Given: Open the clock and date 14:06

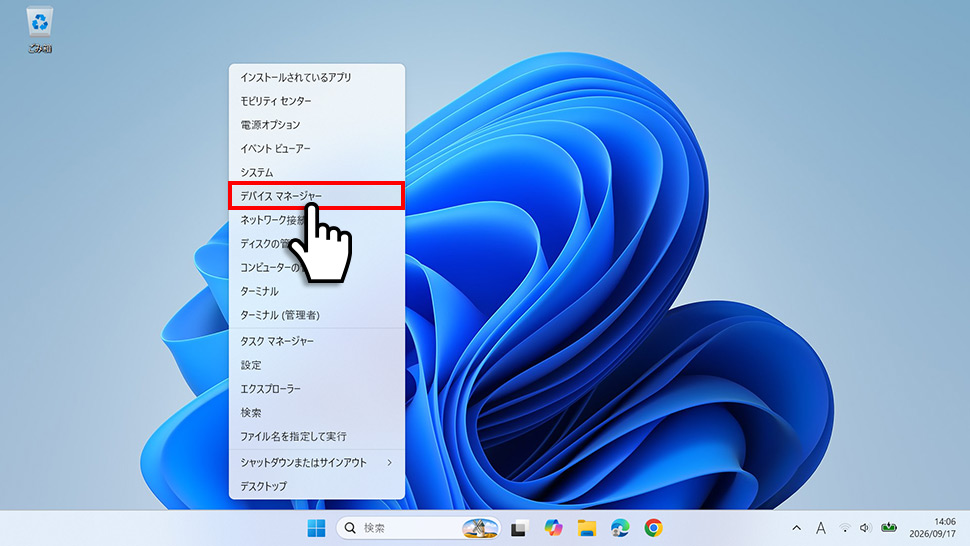Looking at the screenshot, I should 932,527.
